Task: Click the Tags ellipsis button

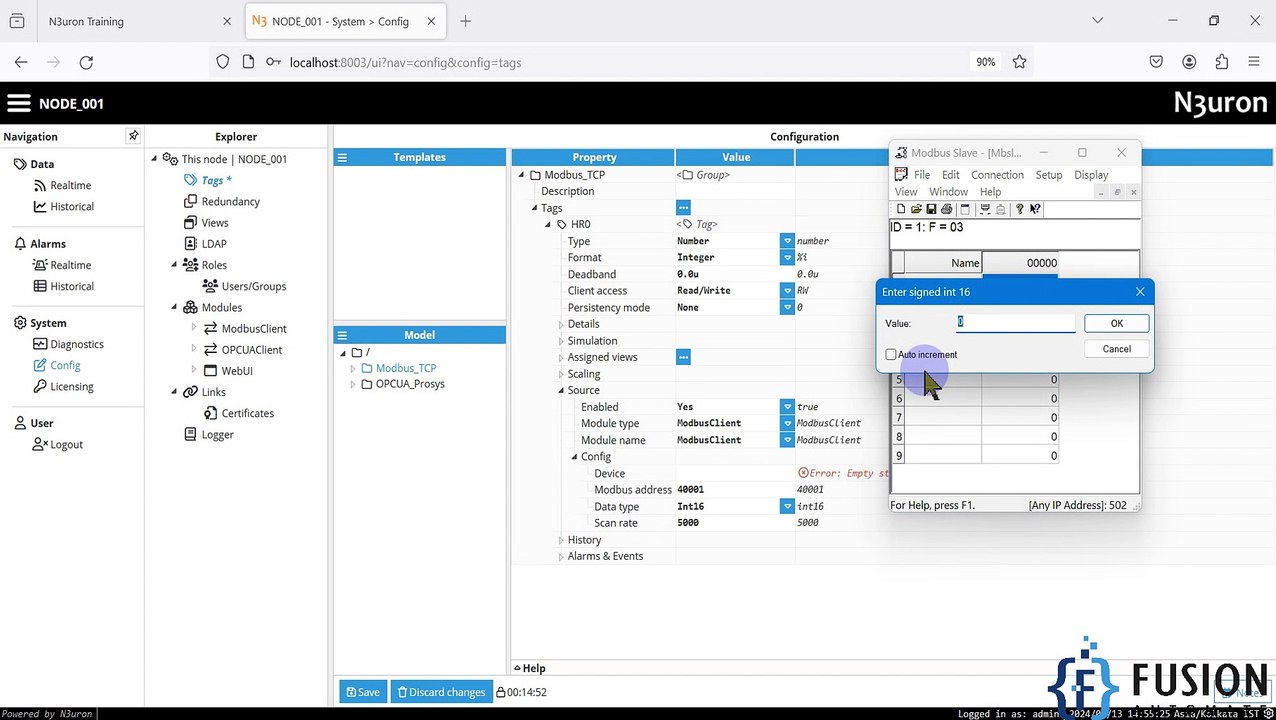Action: pos(683,208)
